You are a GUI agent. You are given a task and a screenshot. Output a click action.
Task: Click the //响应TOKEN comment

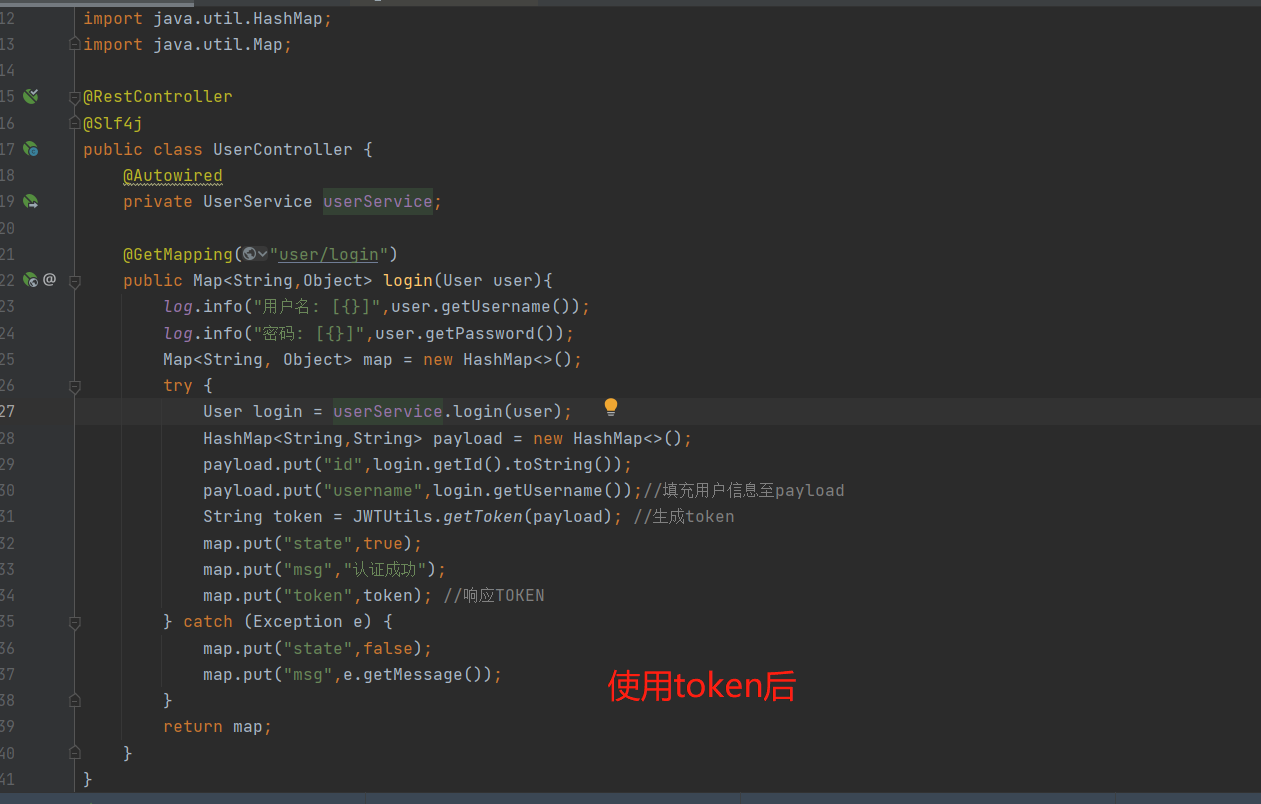point(494,595)
